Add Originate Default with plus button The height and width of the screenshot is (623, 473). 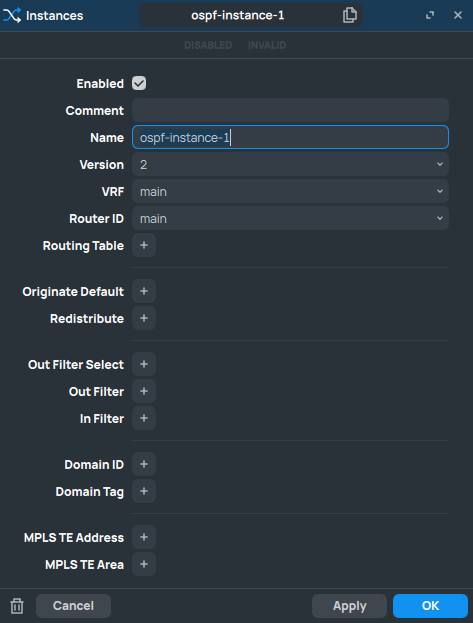coord(144,291)
